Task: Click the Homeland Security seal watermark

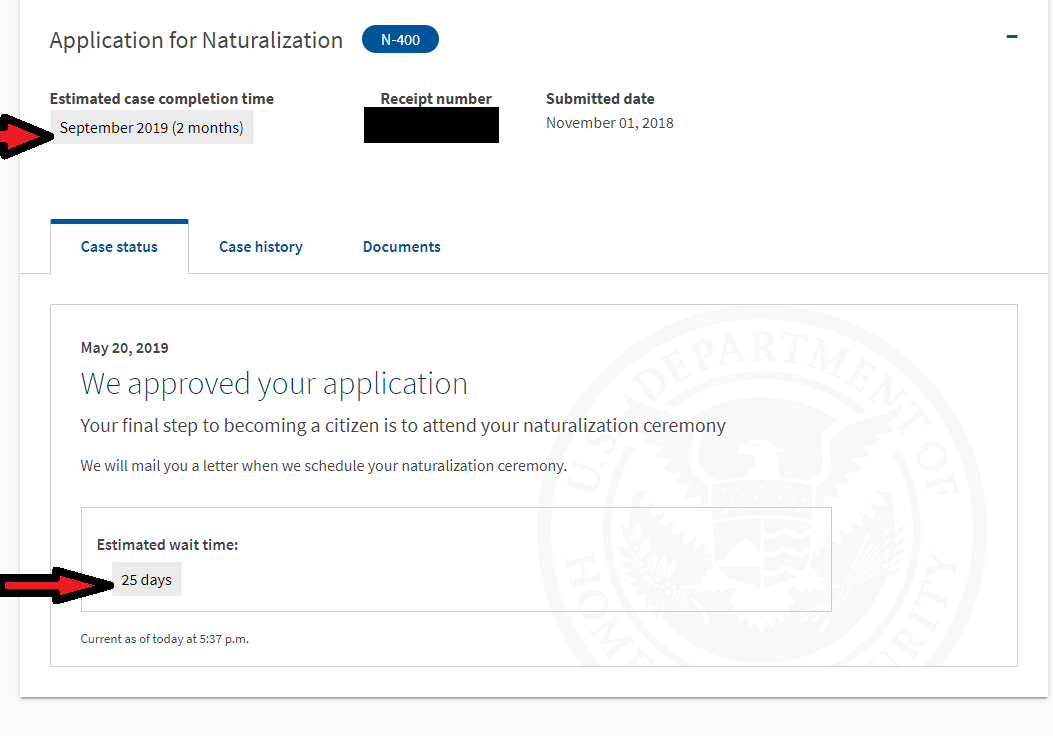Action: [x=762, y=488]
